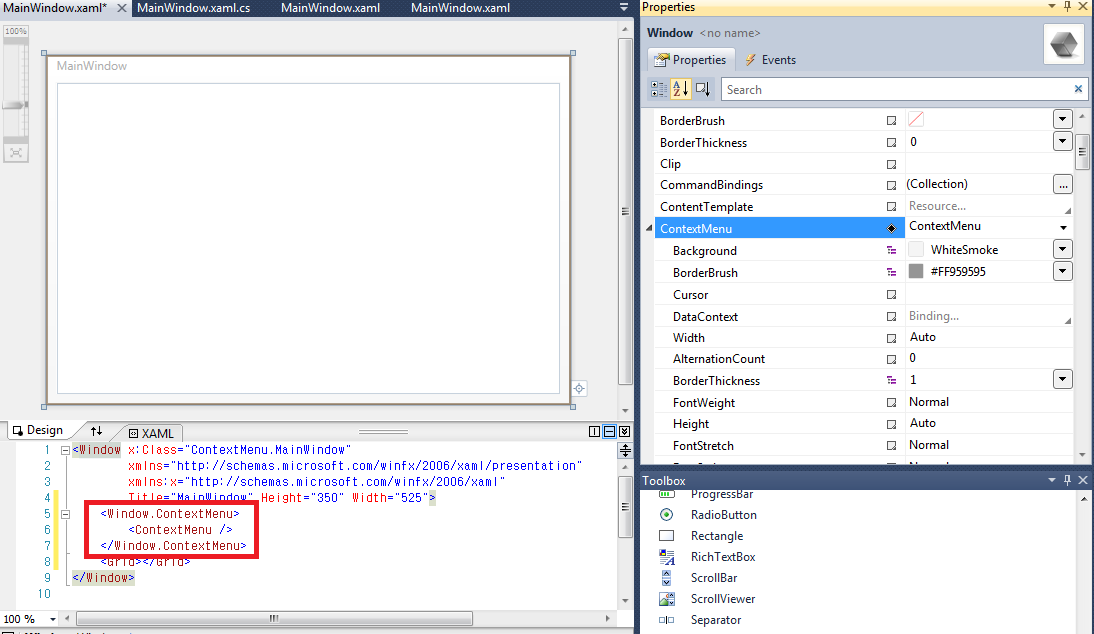
Task: Clear the Properties search with the X button
Action: 1078,89
